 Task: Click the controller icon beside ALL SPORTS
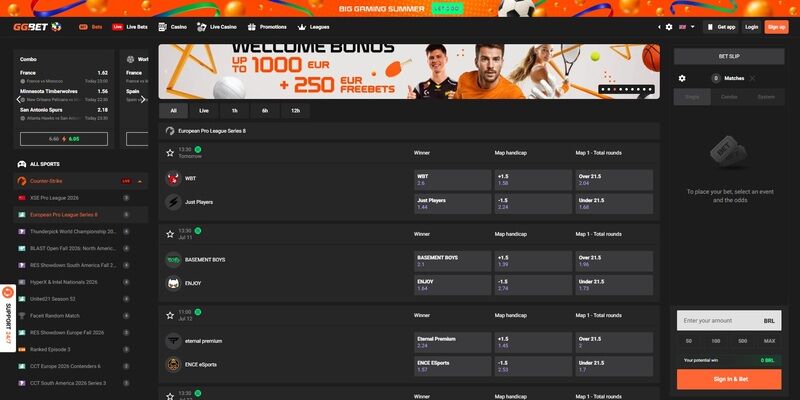[x=22, y=164]
